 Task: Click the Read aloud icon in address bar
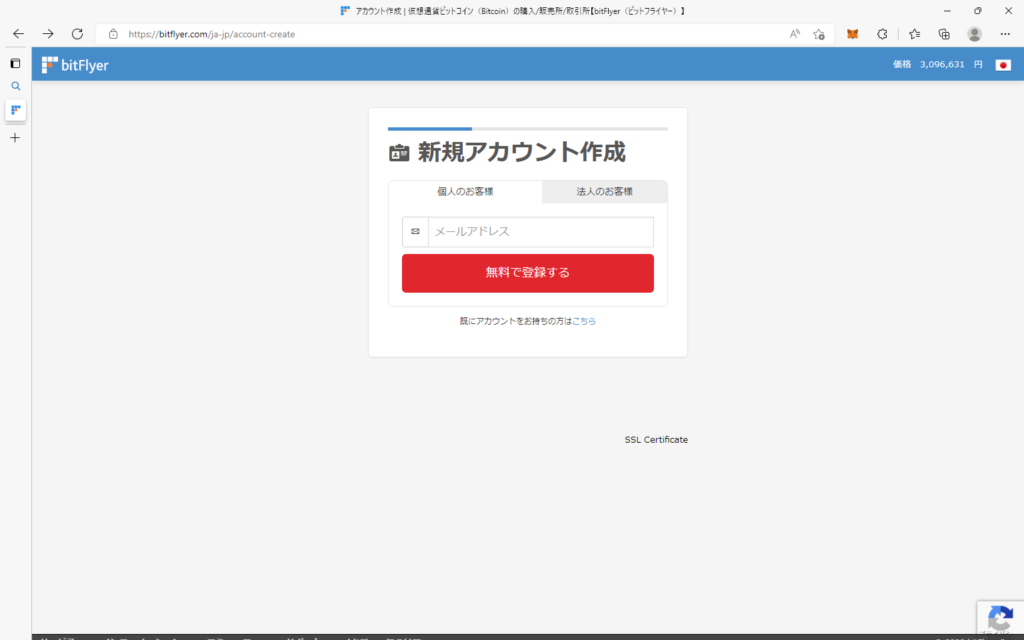pyautogui.click(x=795, y=34)
